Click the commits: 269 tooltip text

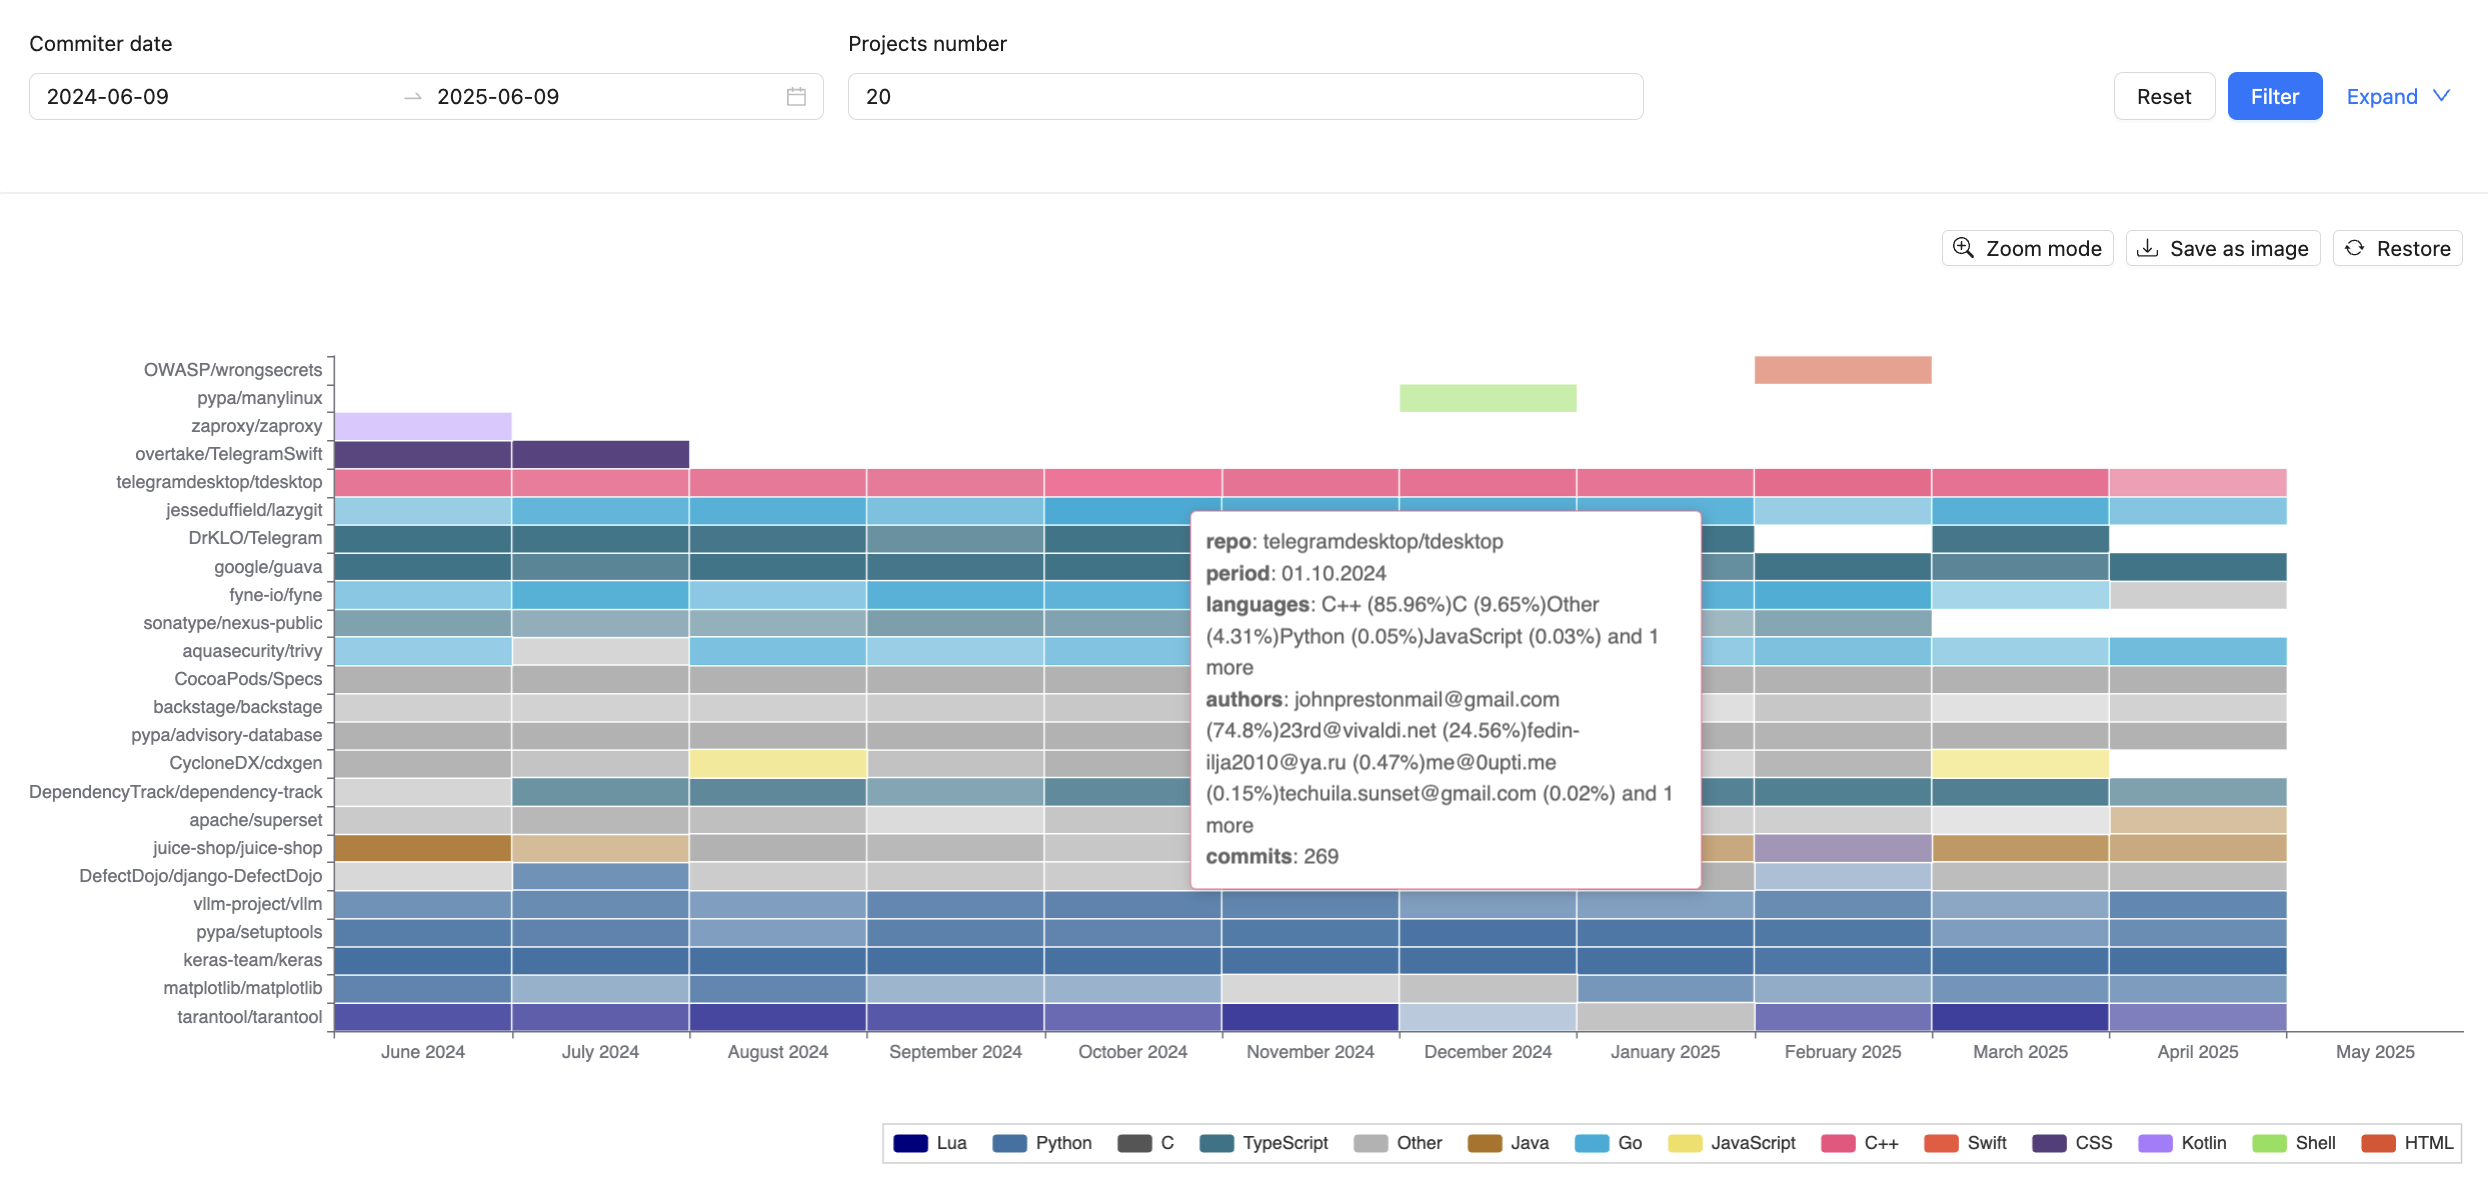point(1272,857)
